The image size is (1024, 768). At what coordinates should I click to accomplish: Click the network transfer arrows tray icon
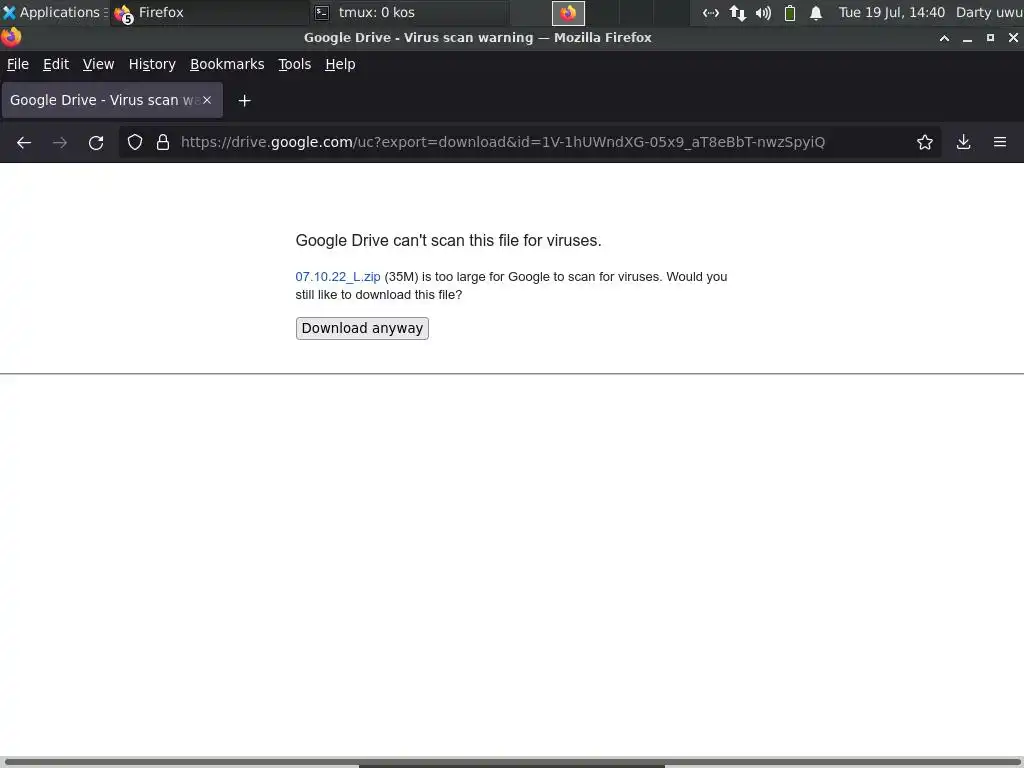click(x=737, y=13)
